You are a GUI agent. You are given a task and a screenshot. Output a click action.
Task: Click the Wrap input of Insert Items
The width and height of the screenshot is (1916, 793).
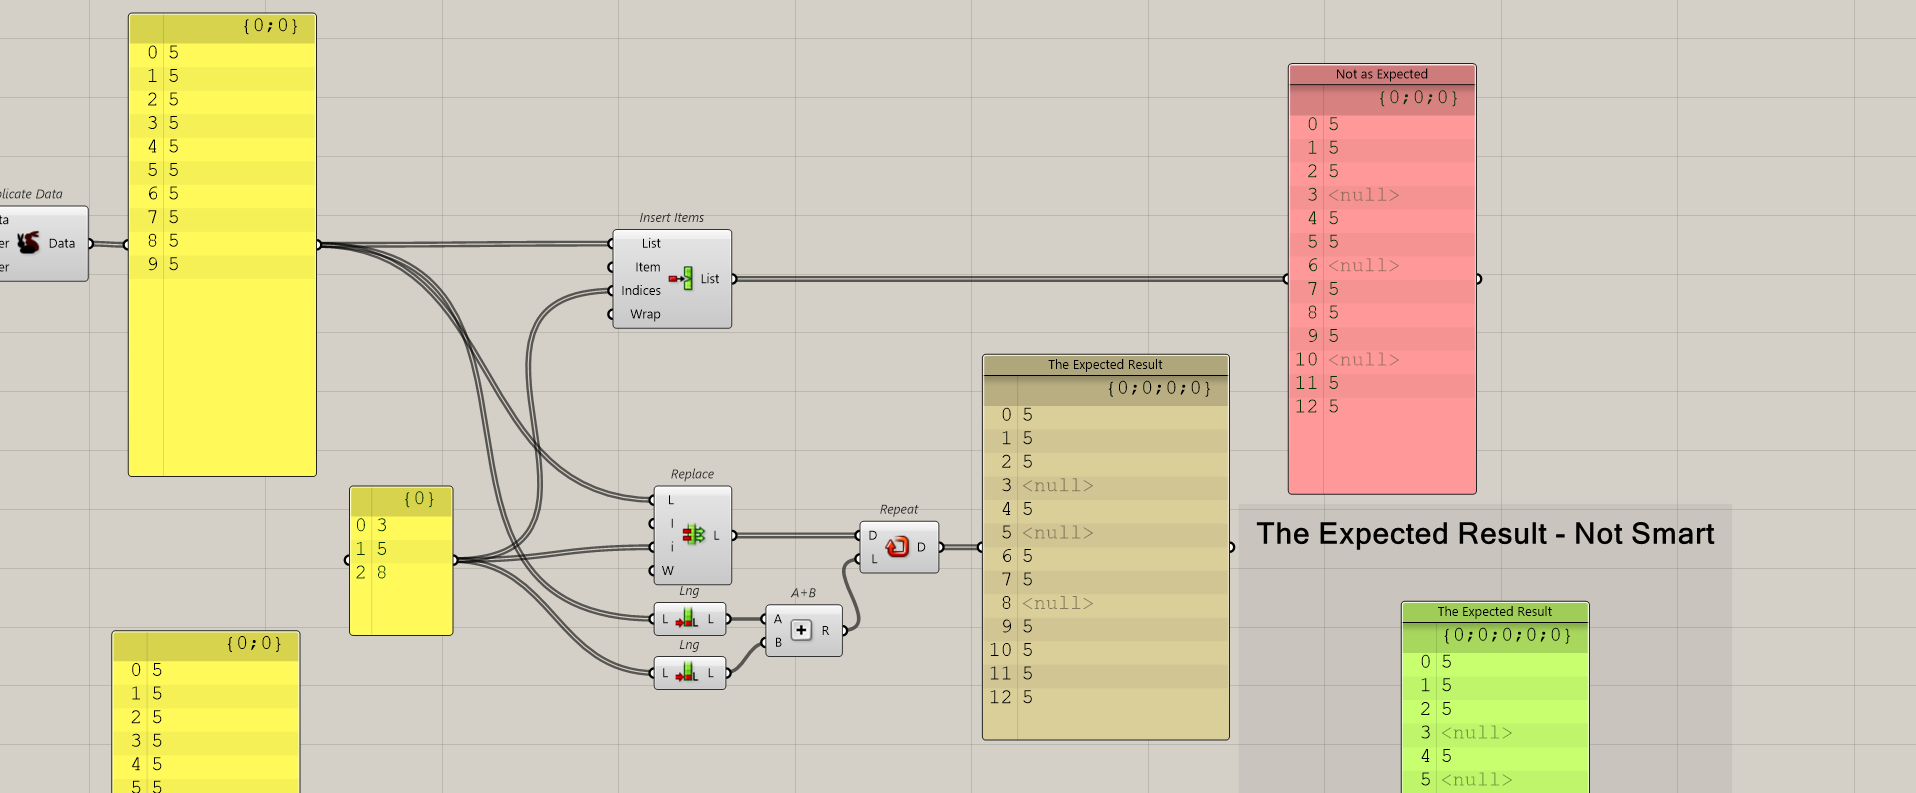[x=645, y=314]
